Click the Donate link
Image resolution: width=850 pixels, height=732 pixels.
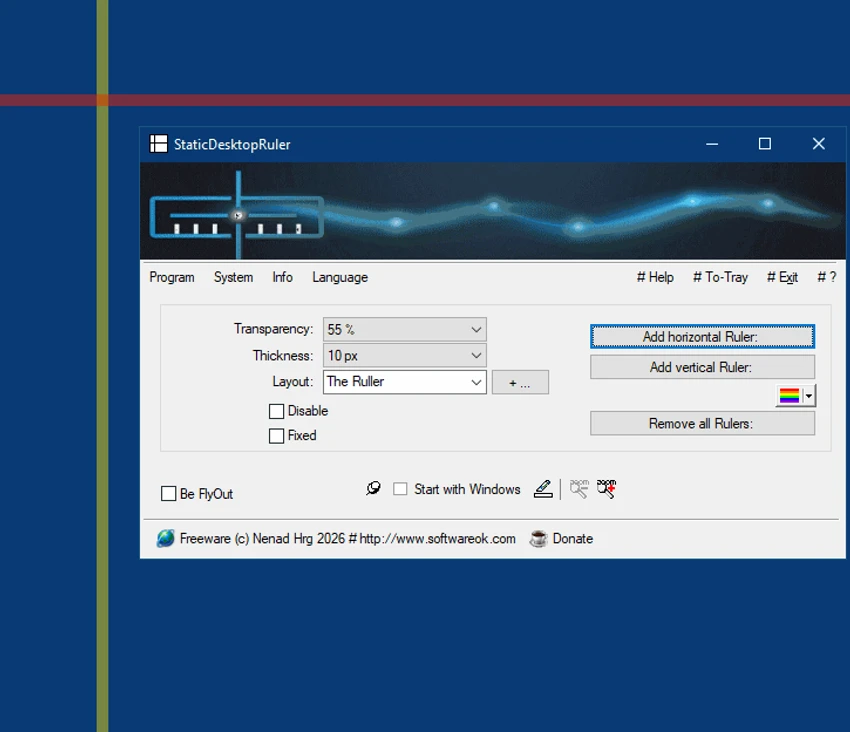coord(572,538)
